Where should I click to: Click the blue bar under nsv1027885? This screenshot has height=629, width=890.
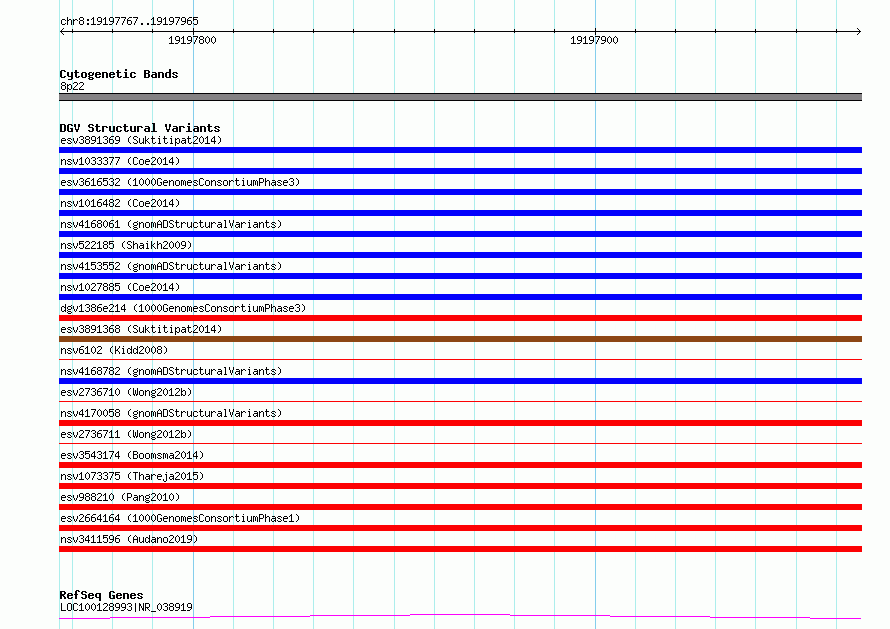pyautogui.click(x=460, y=297)
